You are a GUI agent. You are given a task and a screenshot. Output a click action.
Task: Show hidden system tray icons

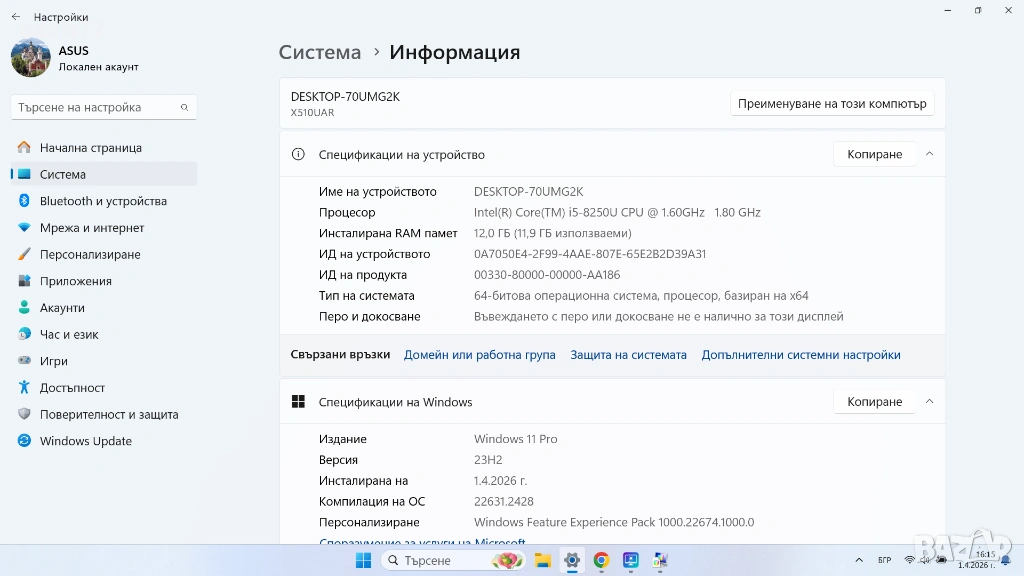click(x=860, y=560)
